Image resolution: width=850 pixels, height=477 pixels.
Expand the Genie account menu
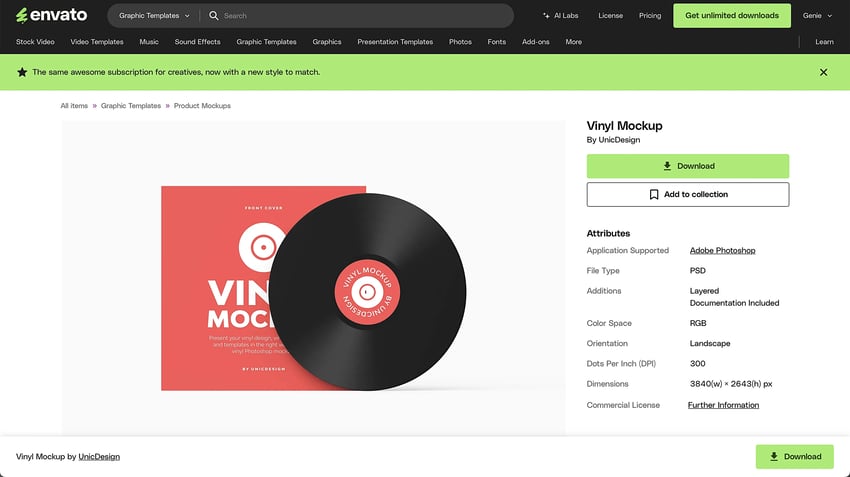pyautogui.click(x=817, y=16)
